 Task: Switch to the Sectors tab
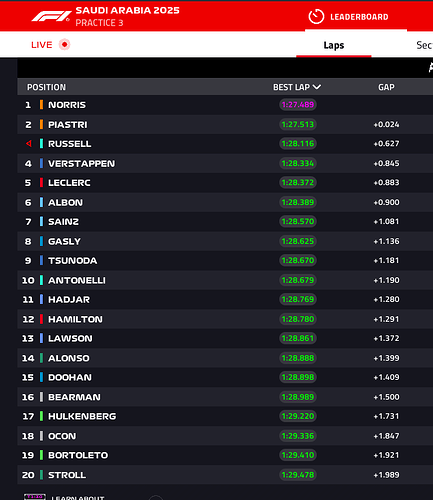coord(425,45)
